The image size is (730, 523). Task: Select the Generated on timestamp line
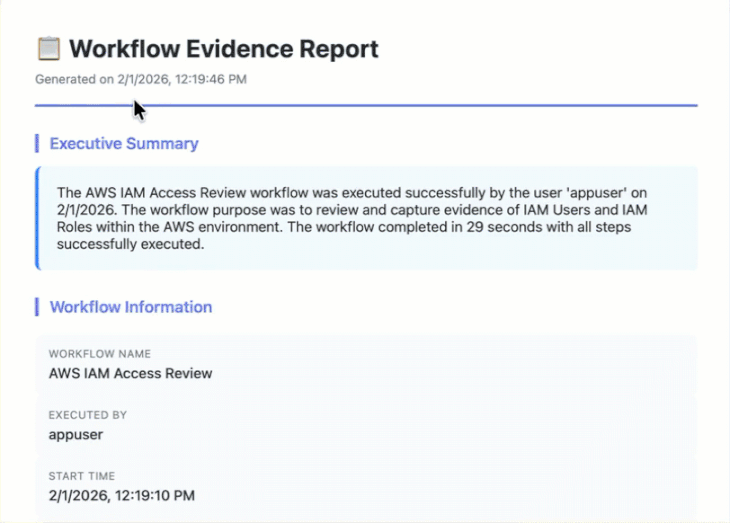click(x=141, y=79)
